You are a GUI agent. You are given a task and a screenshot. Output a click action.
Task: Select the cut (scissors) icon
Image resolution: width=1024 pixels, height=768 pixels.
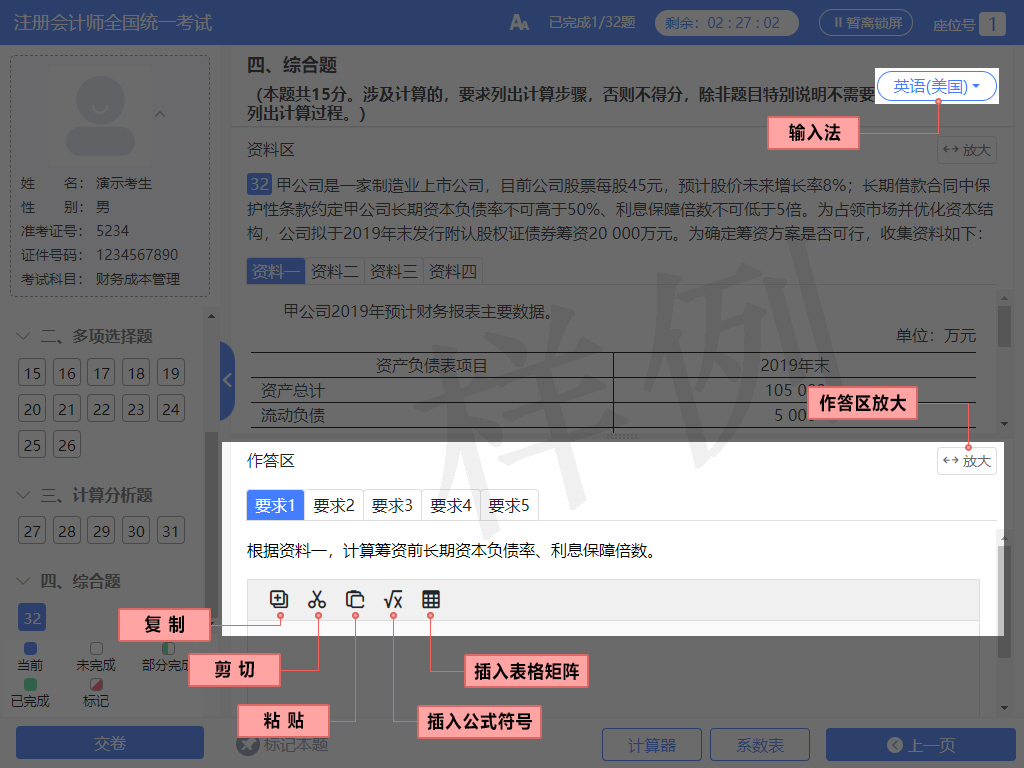click(x=317, y=599)
